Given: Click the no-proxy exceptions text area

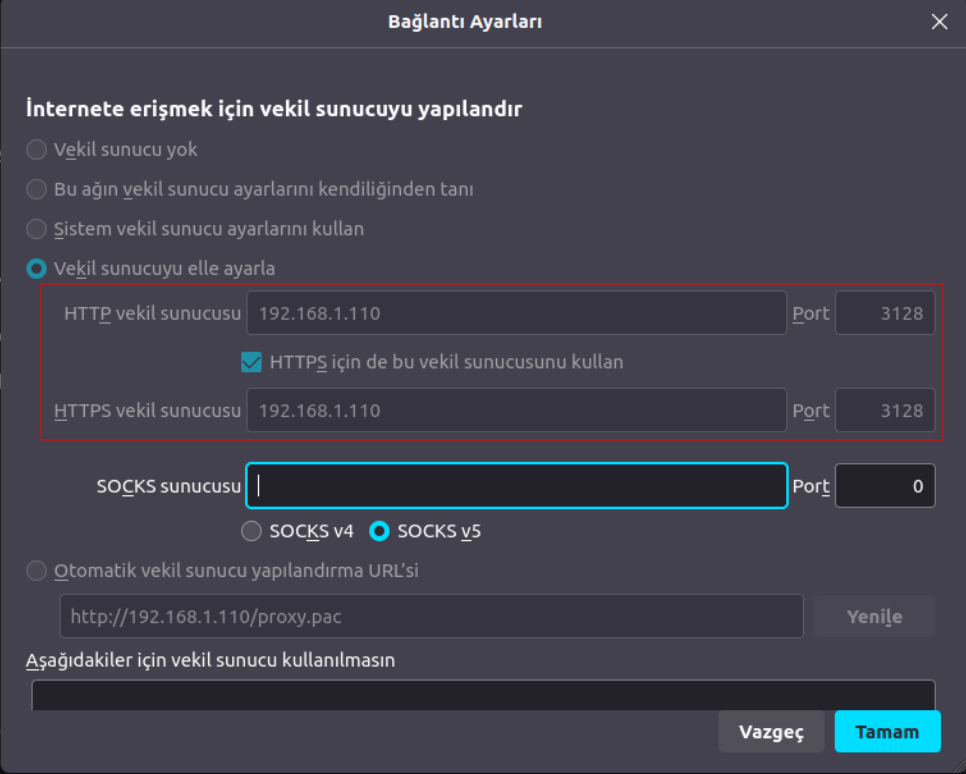Looking at the screenshot, I should coord(483,695).
